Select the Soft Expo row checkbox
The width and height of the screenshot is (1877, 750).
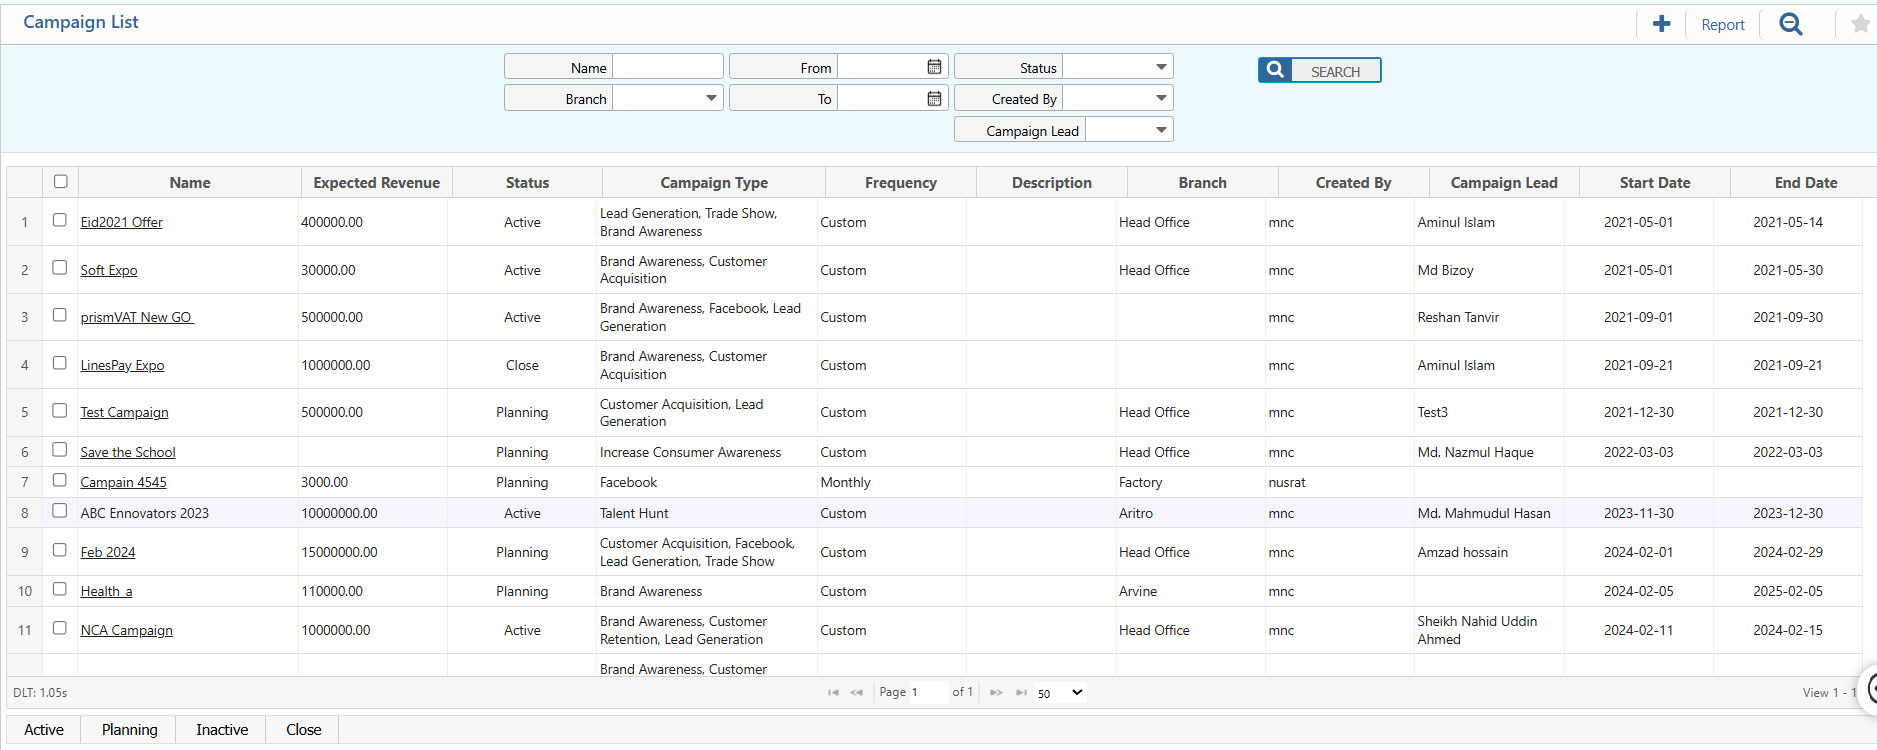point(60,268)
